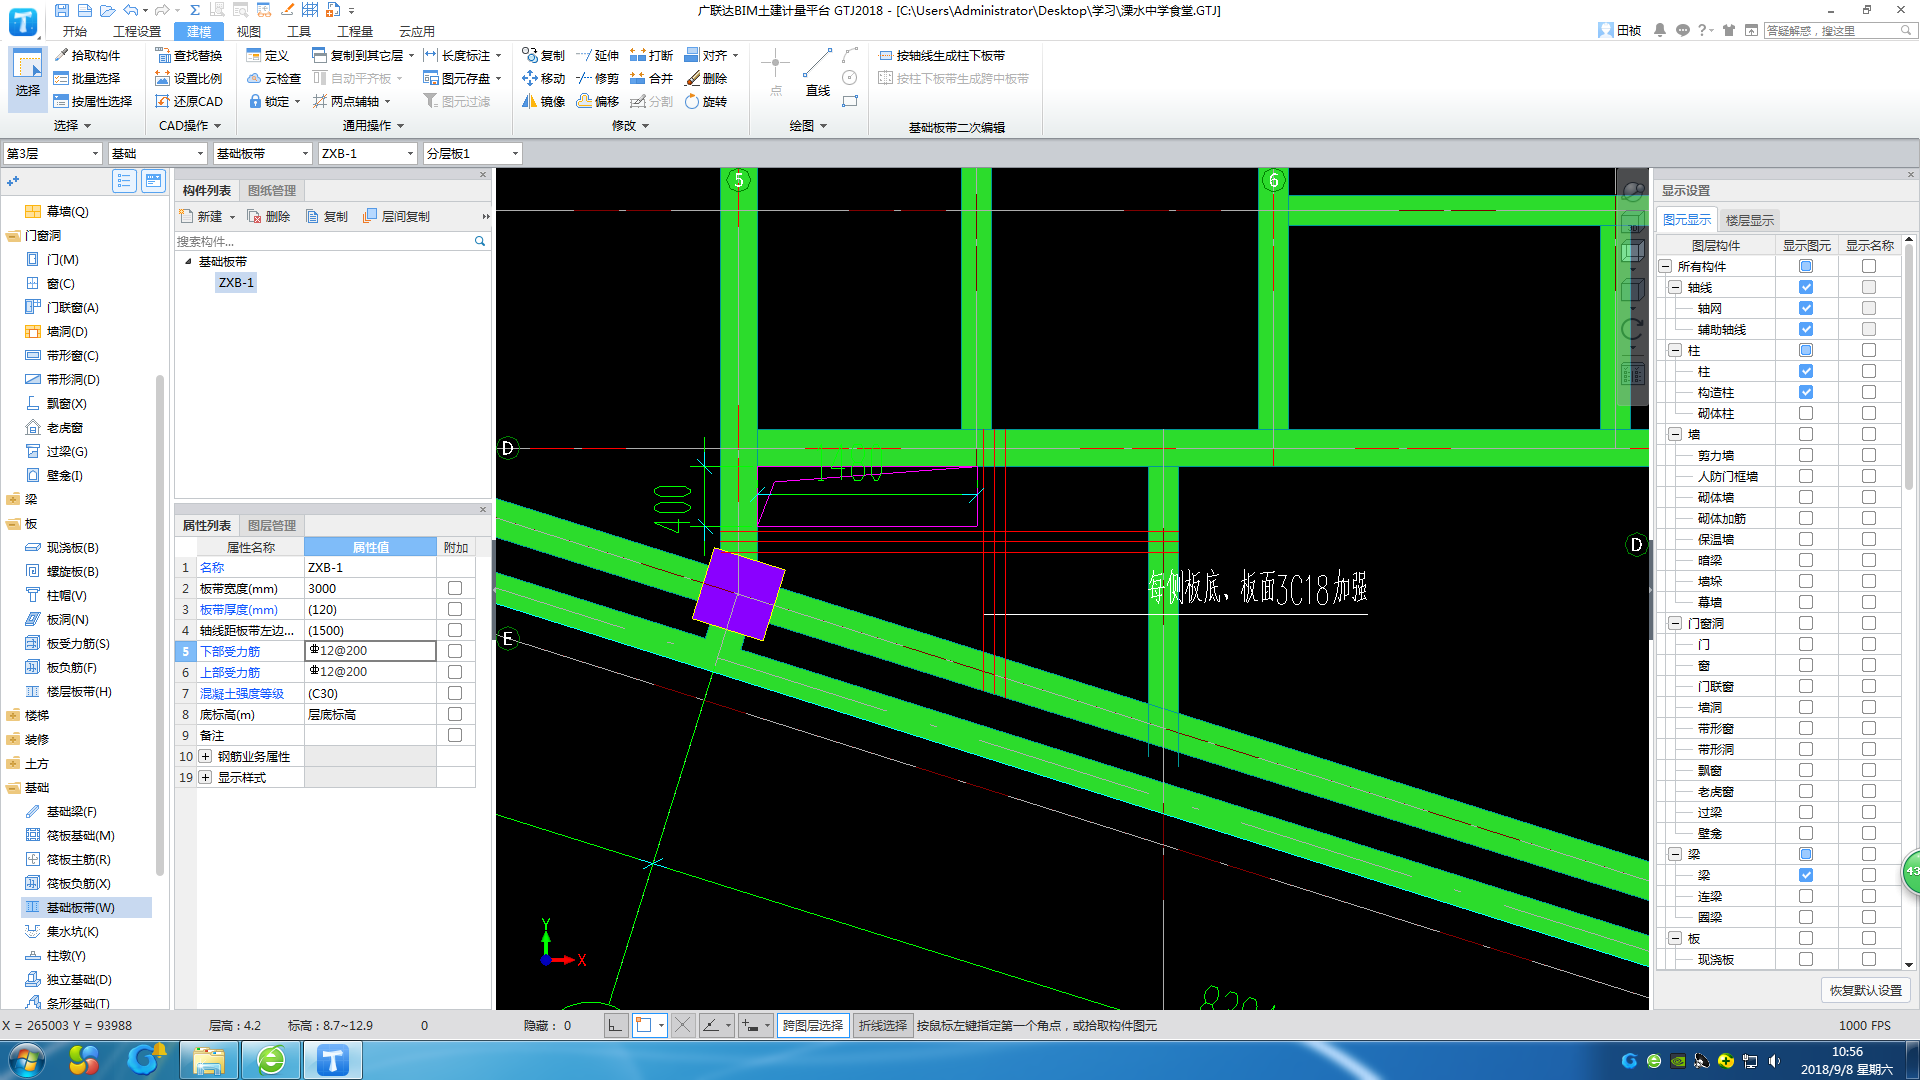Click 恢复默认设置 button

click(1866, 990)
